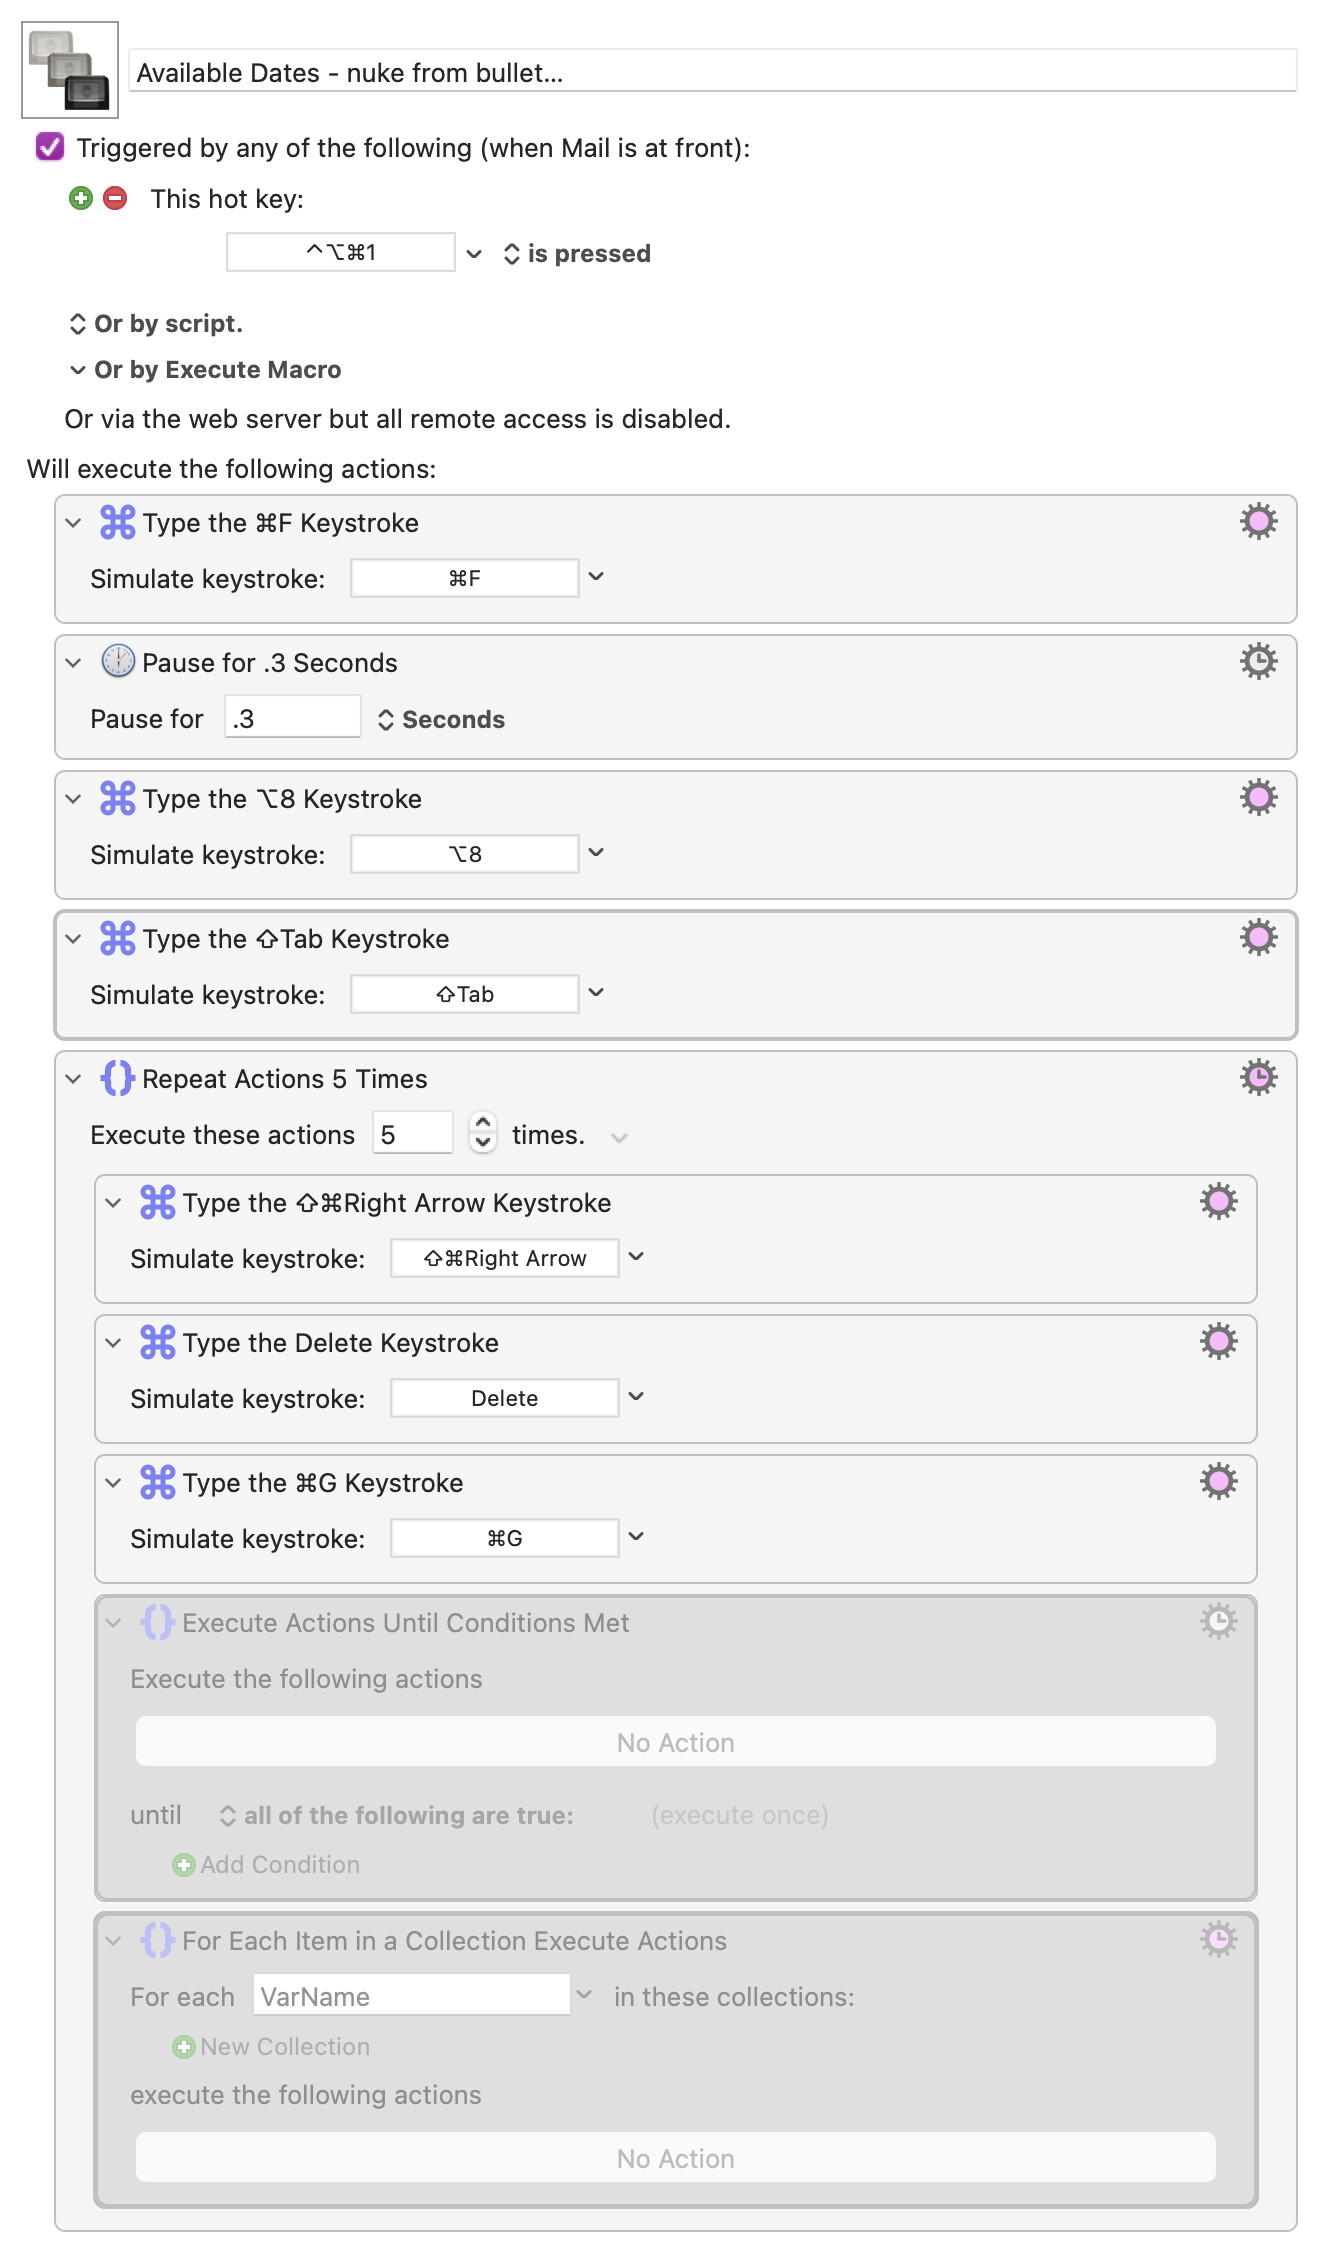The image size is (1320, 2252).
Task: Click the command icon of ⇧Tab Keystroke action
Action: [118, 938]
